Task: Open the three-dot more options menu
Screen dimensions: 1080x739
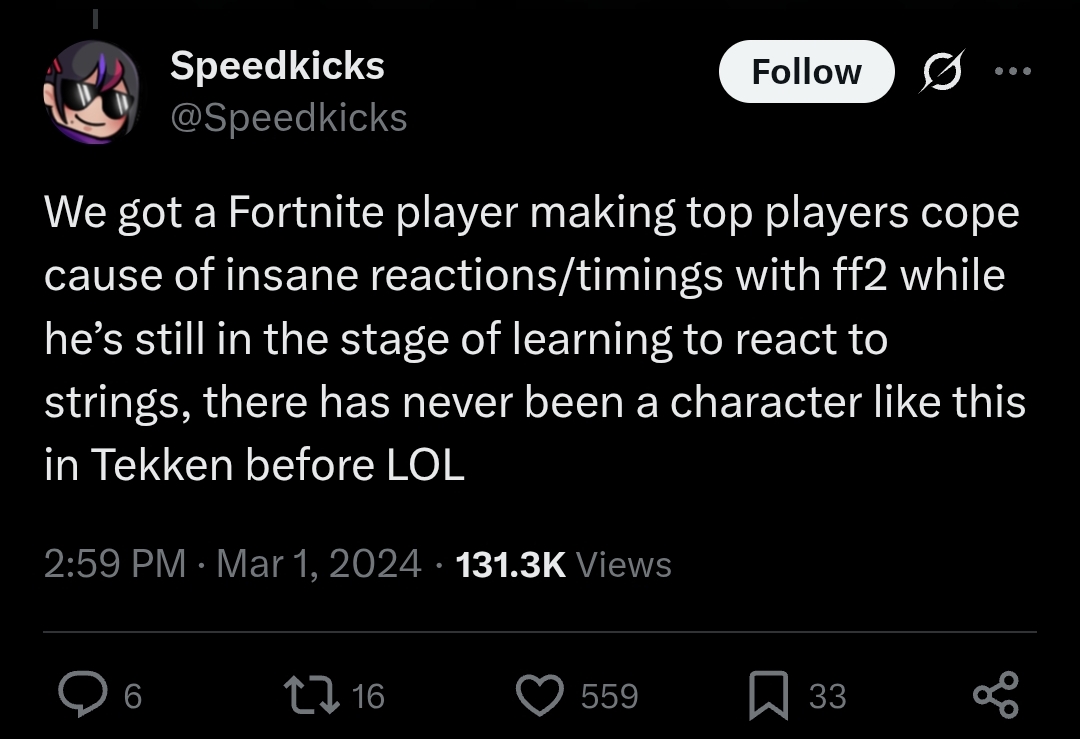Action: [x=1012, y=72]
